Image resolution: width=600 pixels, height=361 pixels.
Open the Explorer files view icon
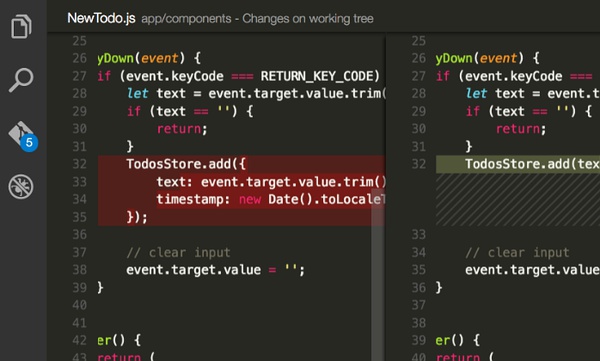click(21, 26)
